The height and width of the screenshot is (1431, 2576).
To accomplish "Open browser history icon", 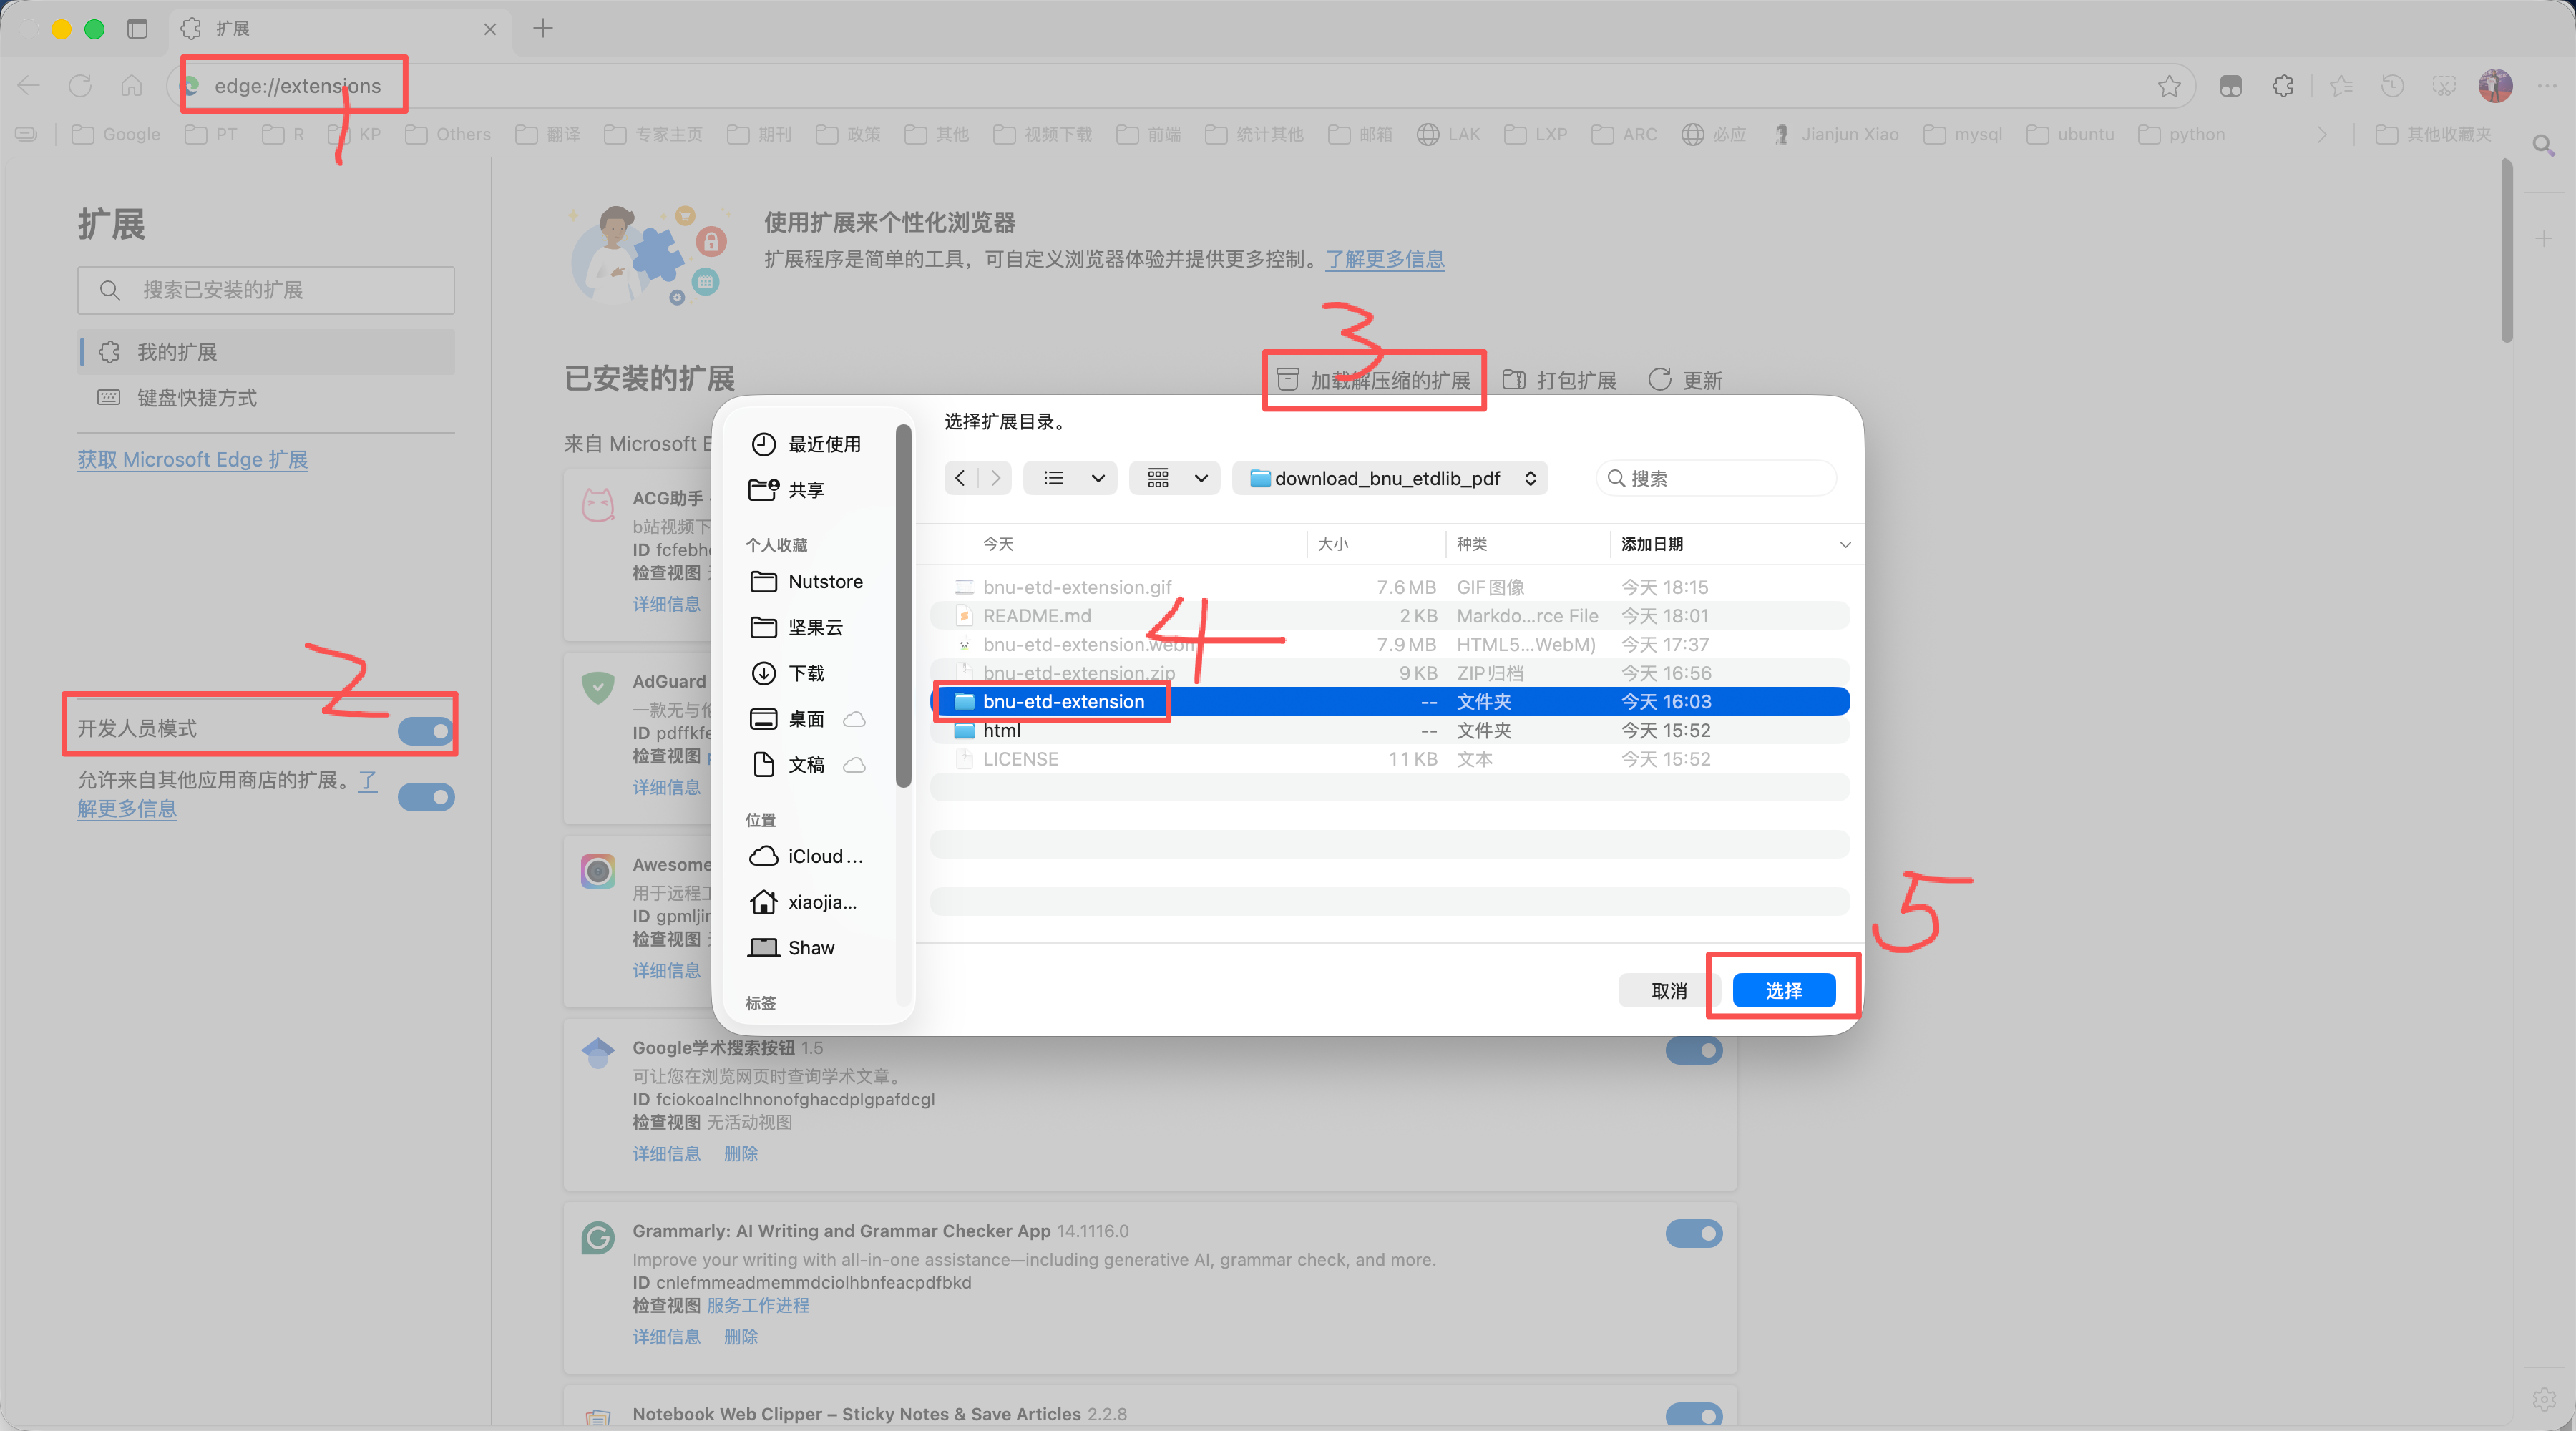I will click(x=2392, y=86).
